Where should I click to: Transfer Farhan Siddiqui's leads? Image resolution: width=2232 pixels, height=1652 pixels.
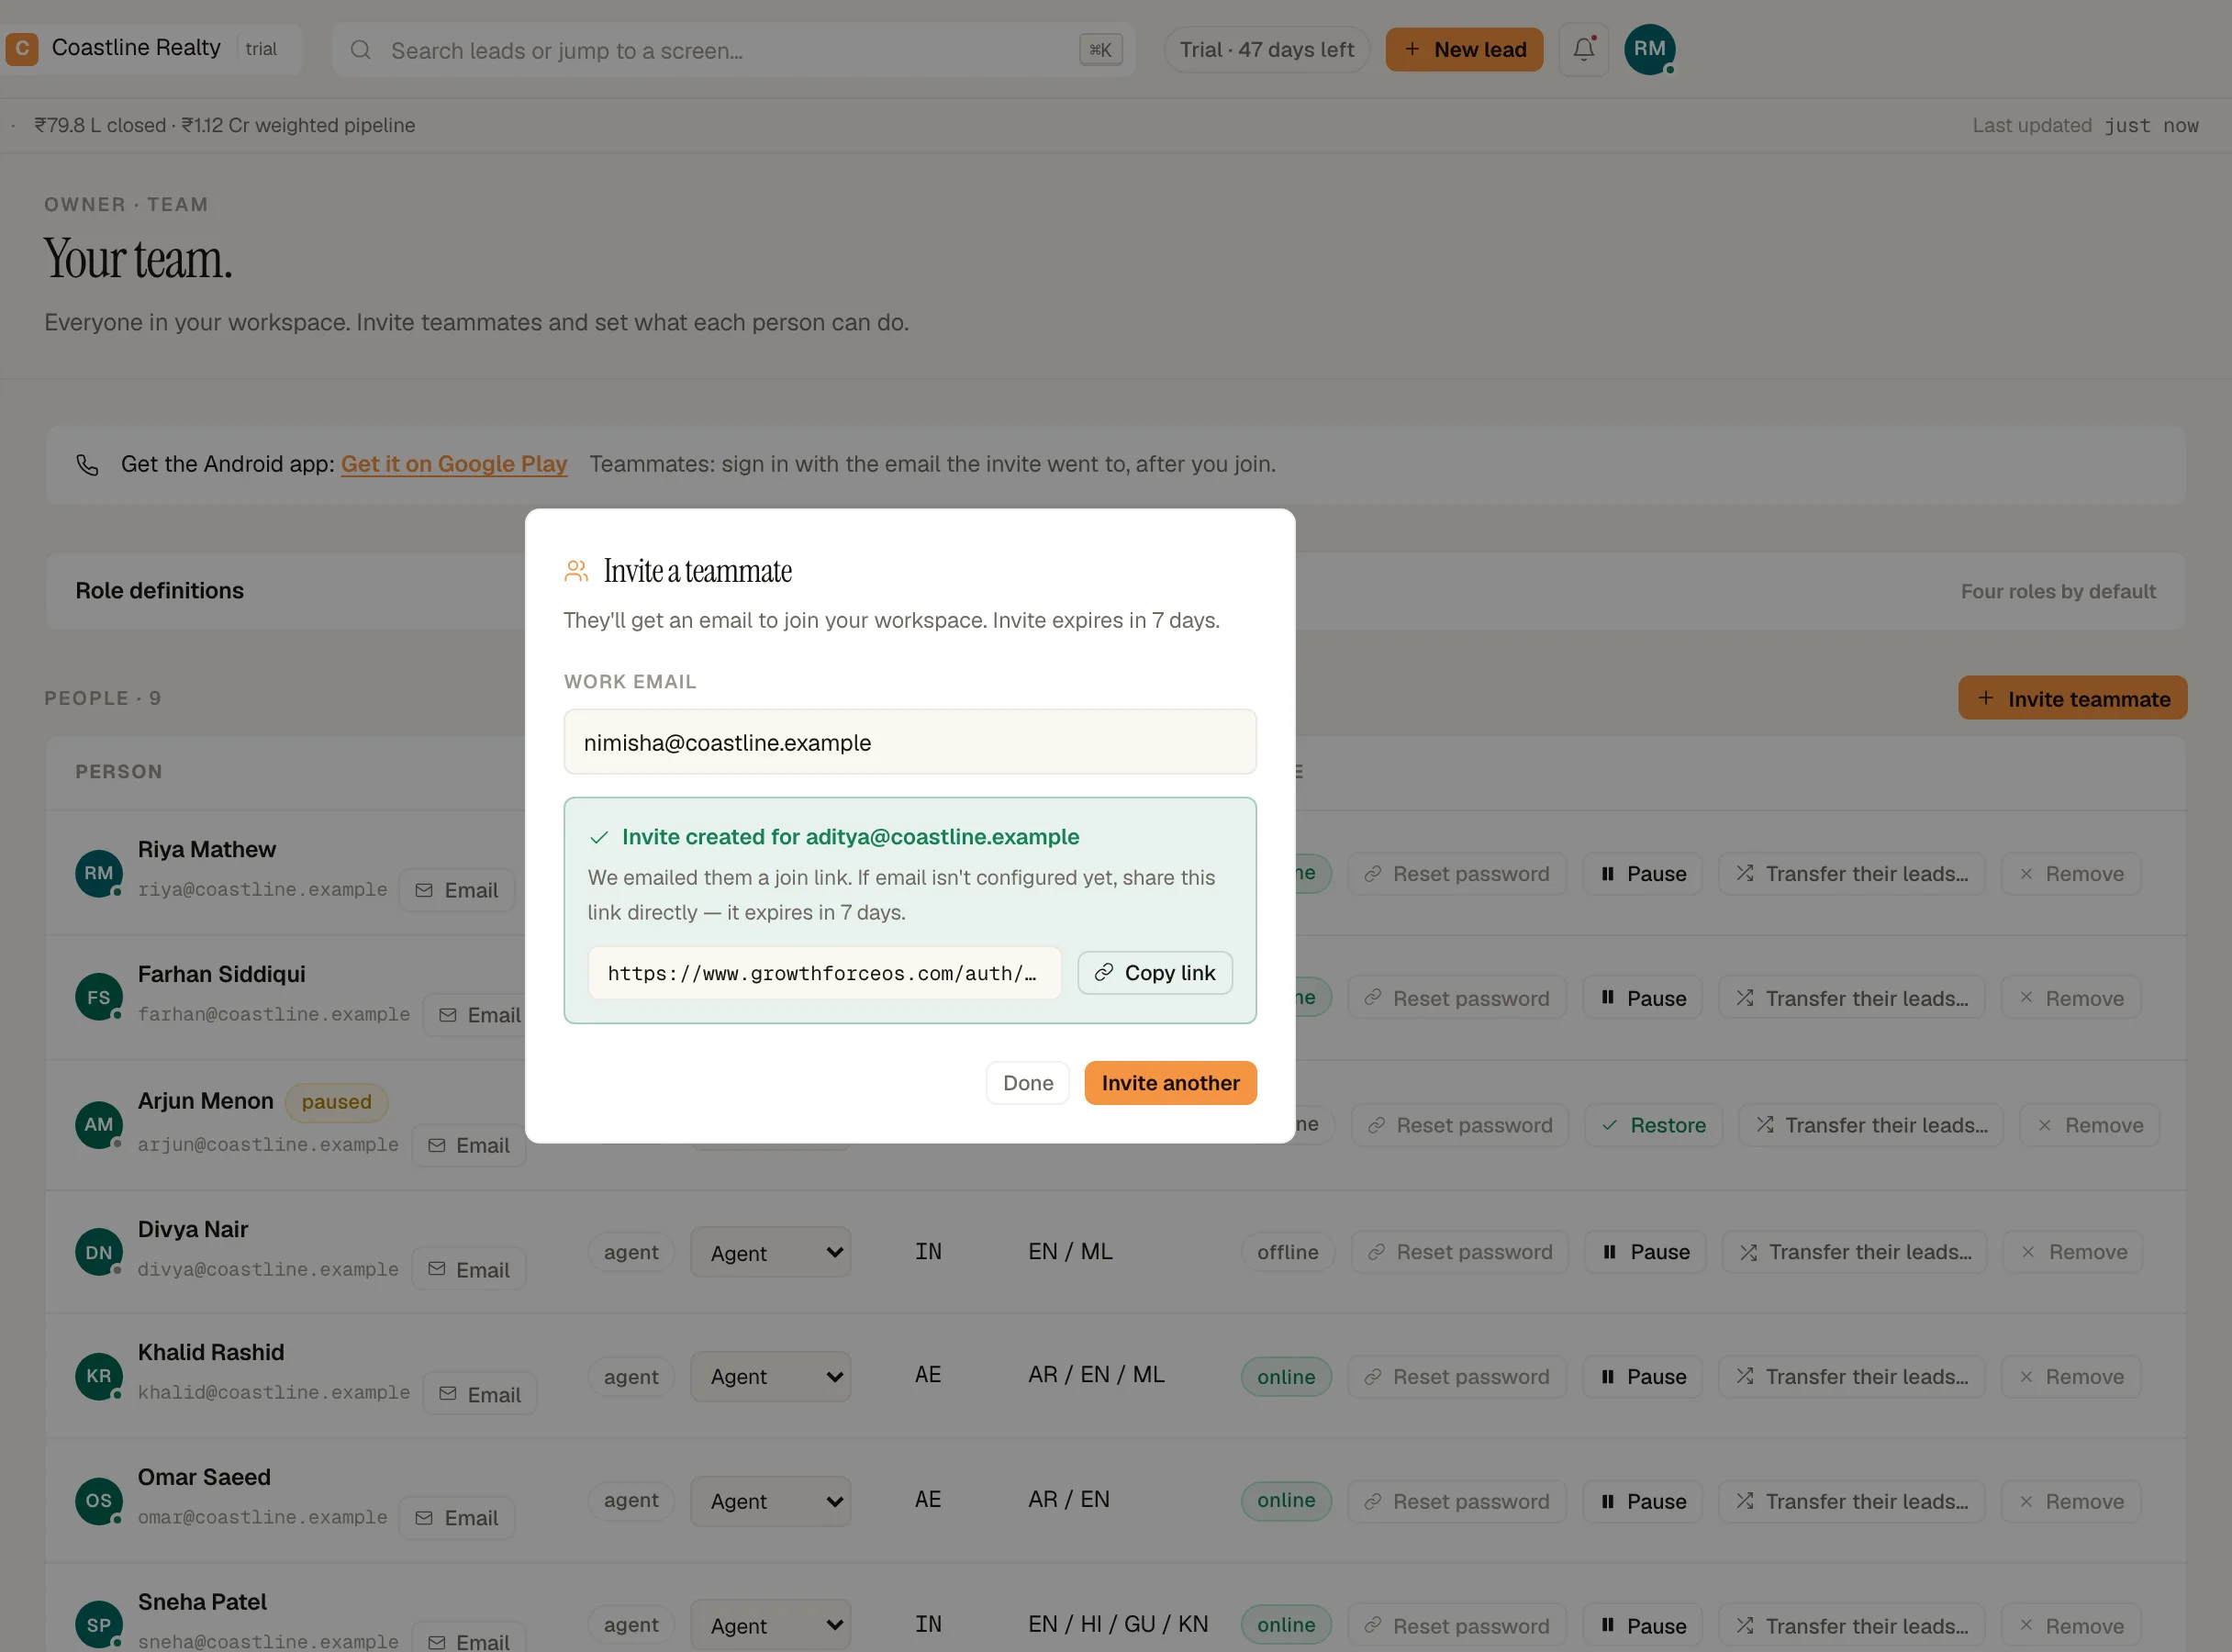(1852, 998)
